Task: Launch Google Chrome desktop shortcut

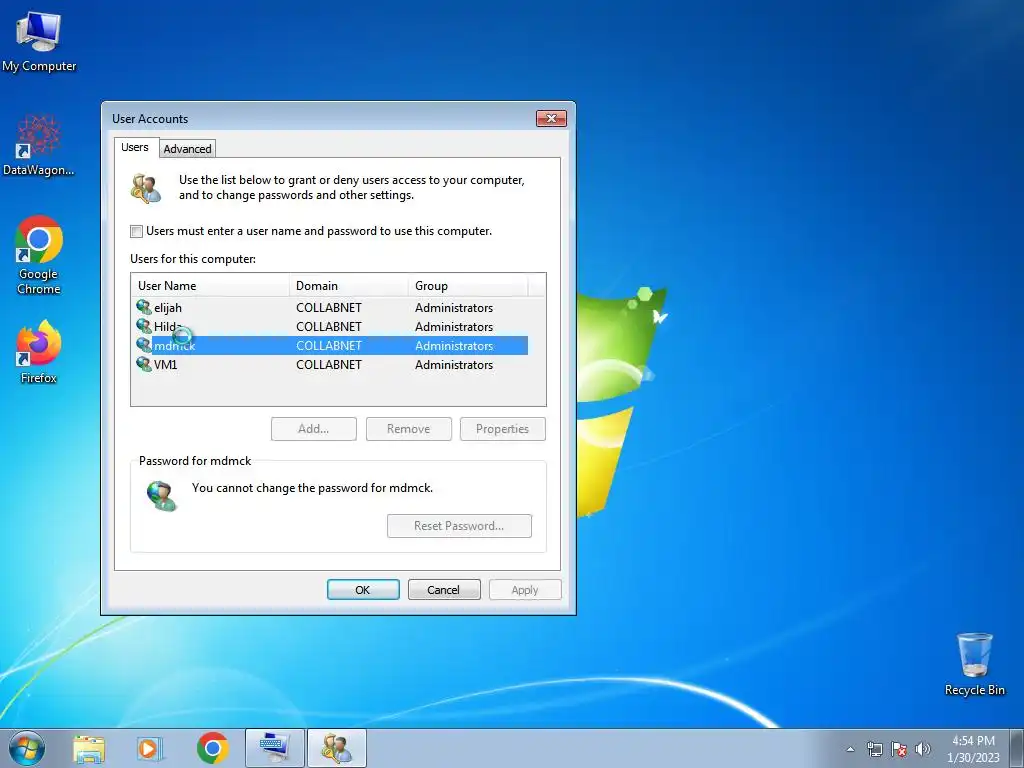Action: 39,255
